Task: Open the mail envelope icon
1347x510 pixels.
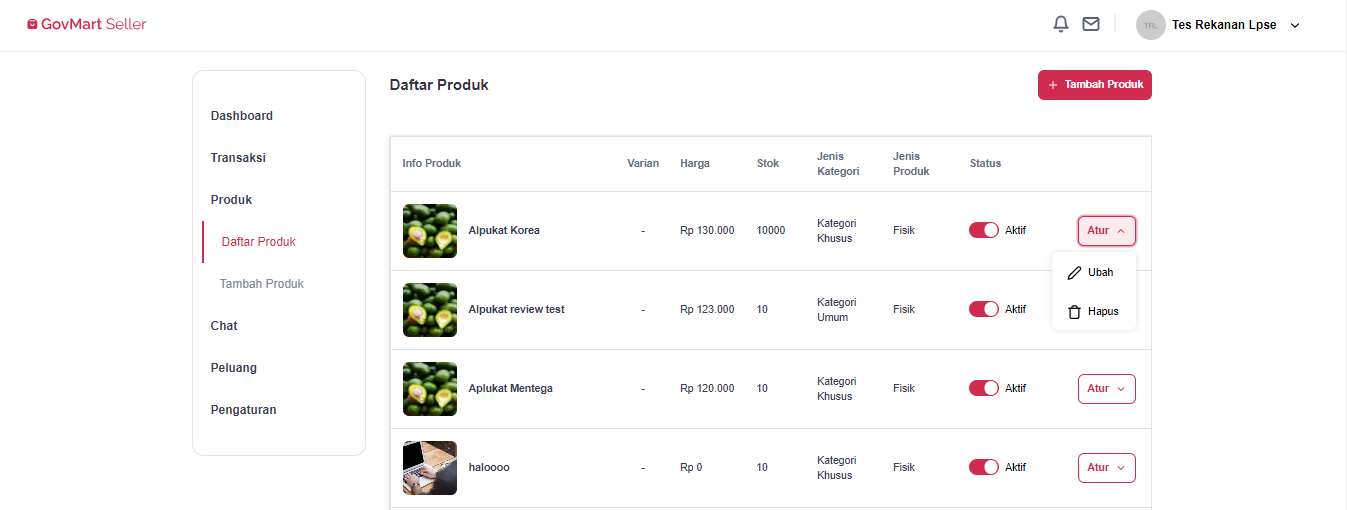Action: click(1091, 24)
